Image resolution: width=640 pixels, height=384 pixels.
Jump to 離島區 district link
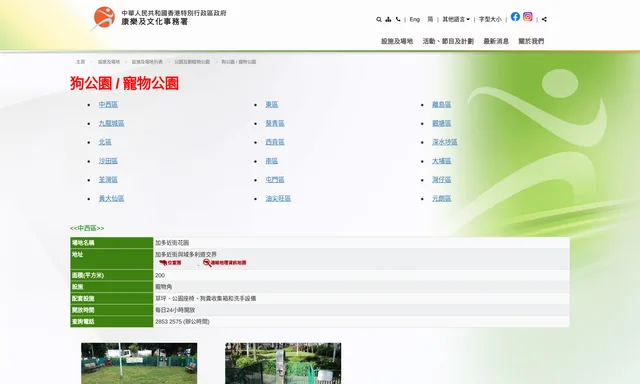442,104
